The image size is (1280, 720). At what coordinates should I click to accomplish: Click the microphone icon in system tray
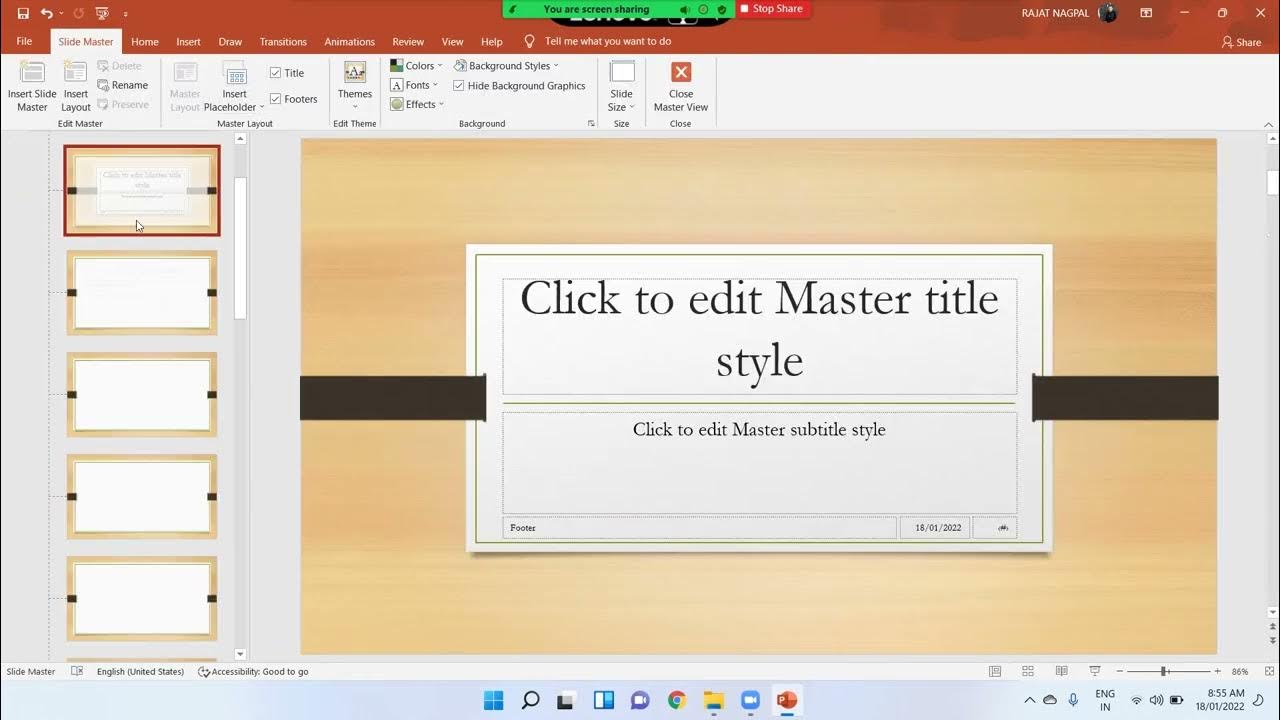(x=1073, y=700)
